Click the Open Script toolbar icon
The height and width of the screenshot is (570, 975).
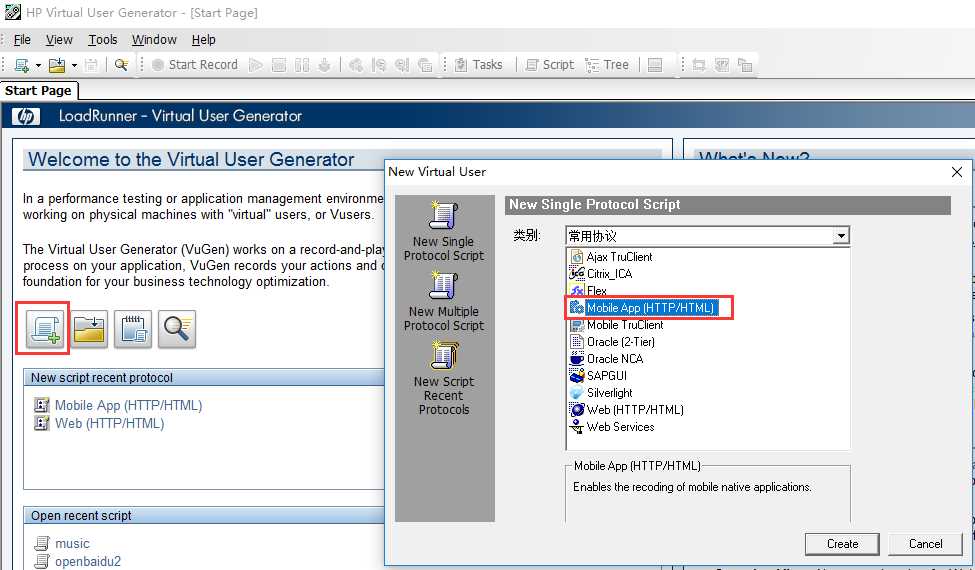tap(57, 65)
